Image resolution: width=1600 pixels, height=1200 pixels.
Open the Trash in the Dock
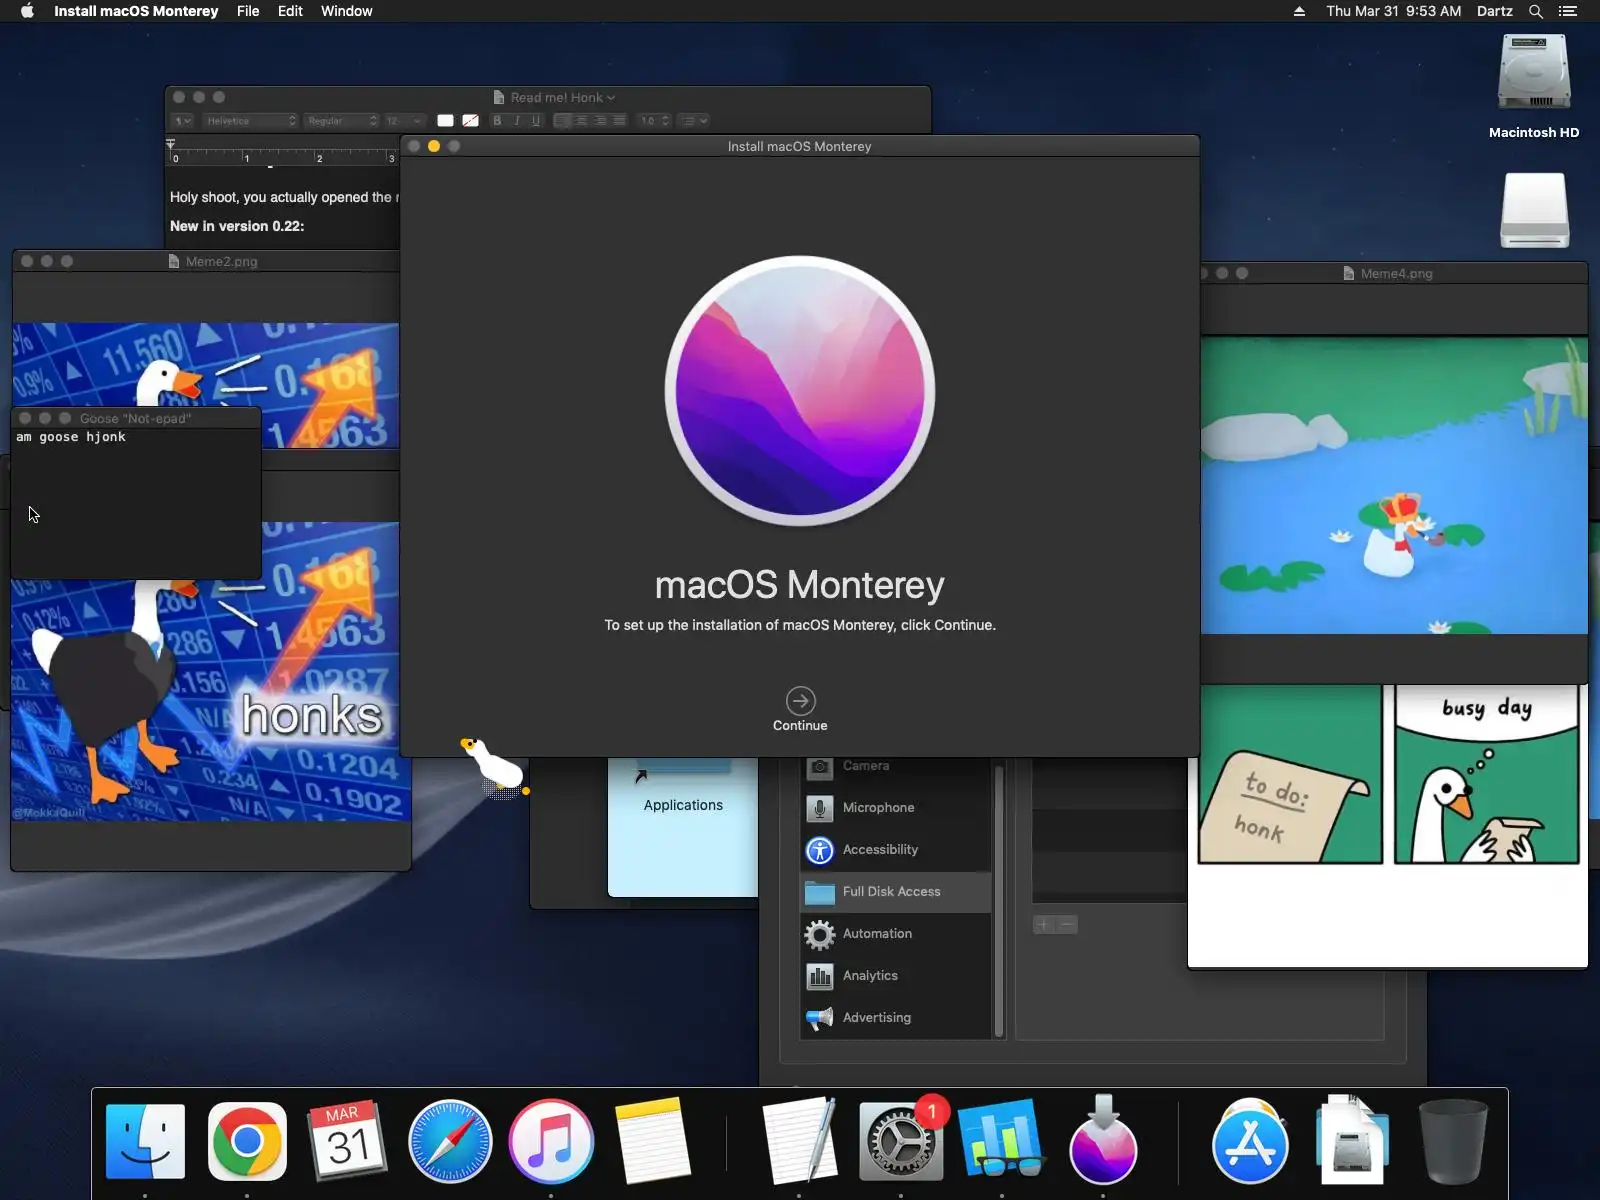point(1453,1141)
